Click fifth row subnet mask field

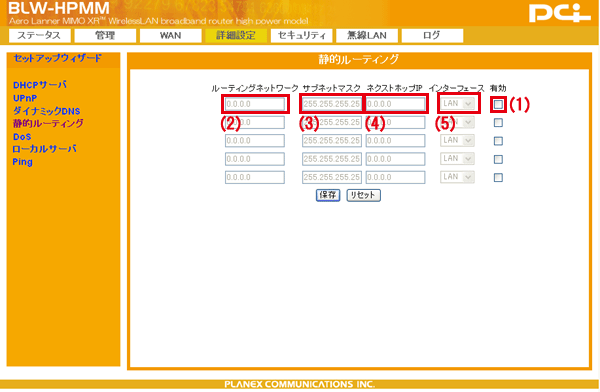331,178
